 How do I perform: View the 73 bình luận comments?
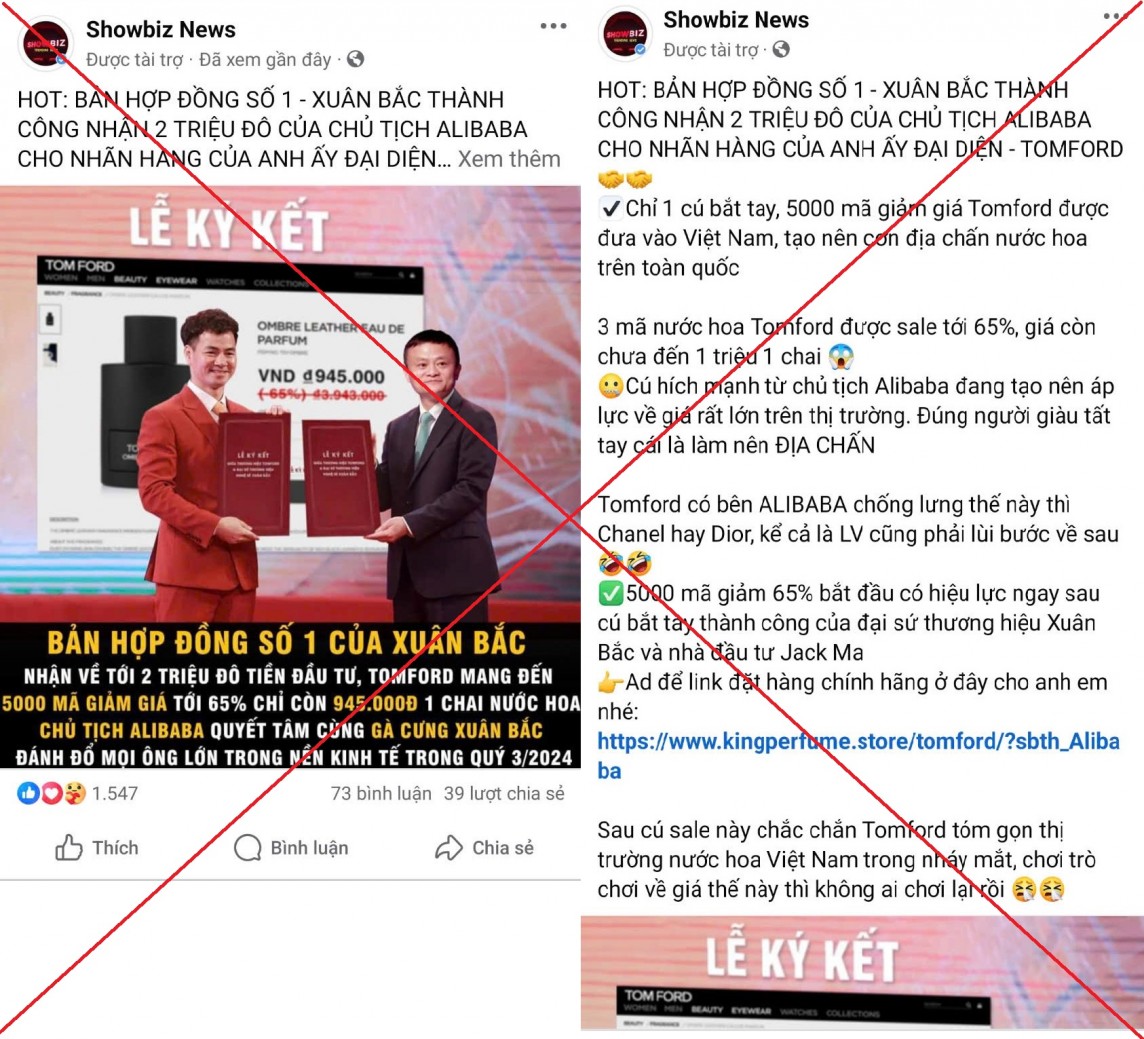tap(381, 793)
